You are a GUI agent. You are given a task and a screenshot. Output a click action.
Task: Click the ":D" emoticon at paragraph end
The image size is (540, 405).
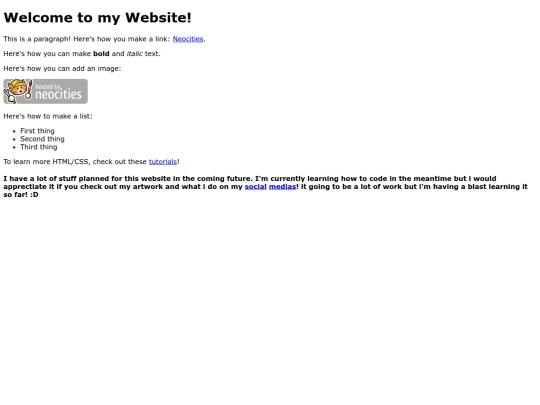coord(34,195)
